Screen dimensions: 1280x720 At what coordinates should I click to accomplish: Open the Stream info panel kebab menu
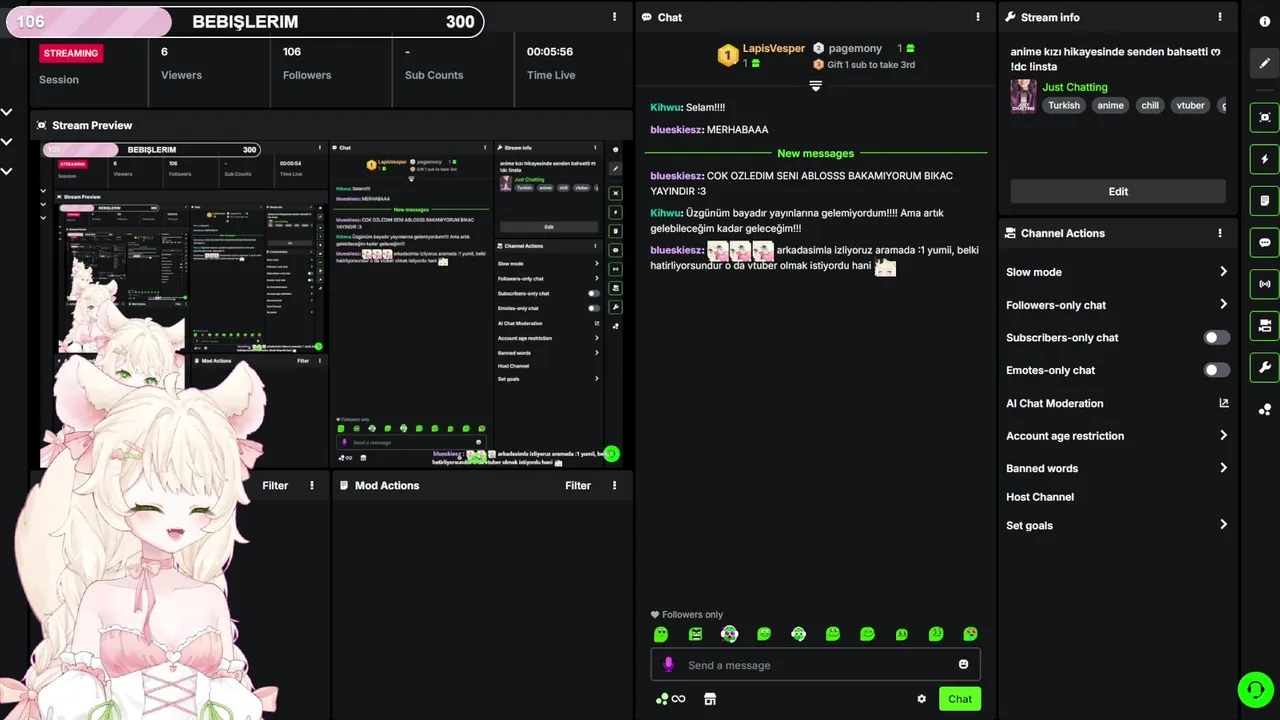(1220, 17)
